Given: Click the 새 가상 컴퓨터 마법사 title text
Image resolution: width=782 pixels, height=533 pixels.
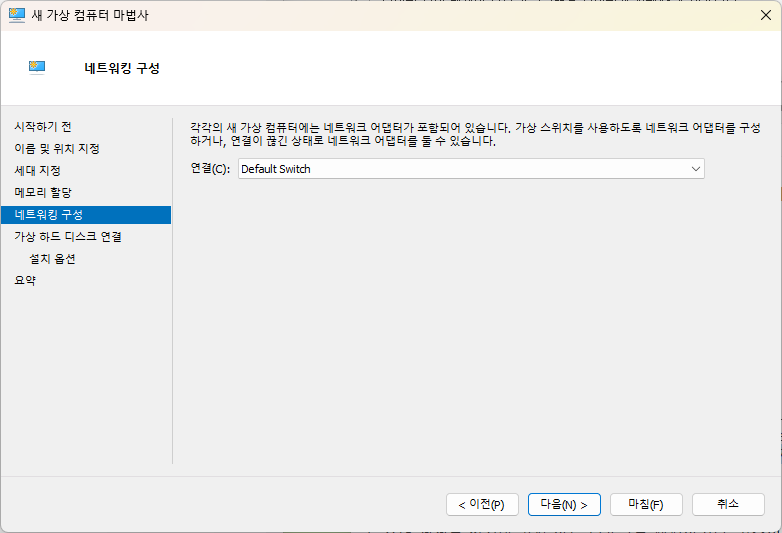Looking at the screenshot, I should click(90, 15).
